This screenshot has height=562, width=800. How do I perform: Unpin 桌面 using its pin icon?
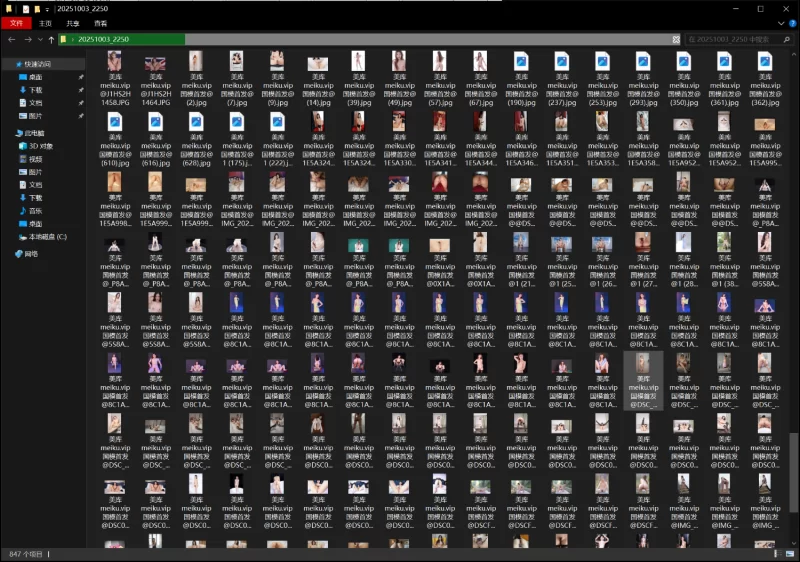(81, 77)
